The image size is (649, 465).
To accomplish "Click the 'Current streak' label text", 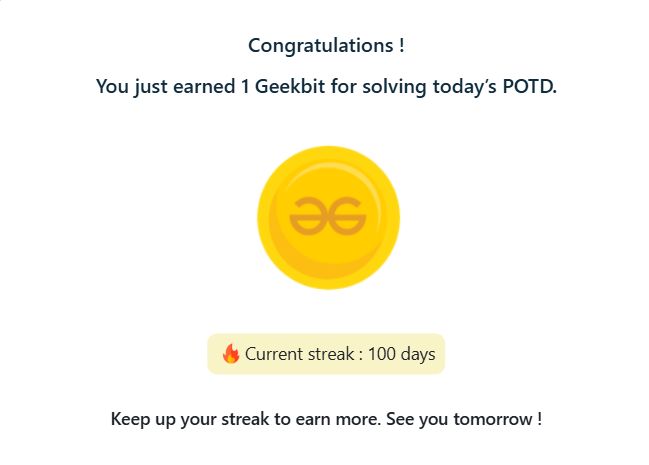I will [300, 354].
